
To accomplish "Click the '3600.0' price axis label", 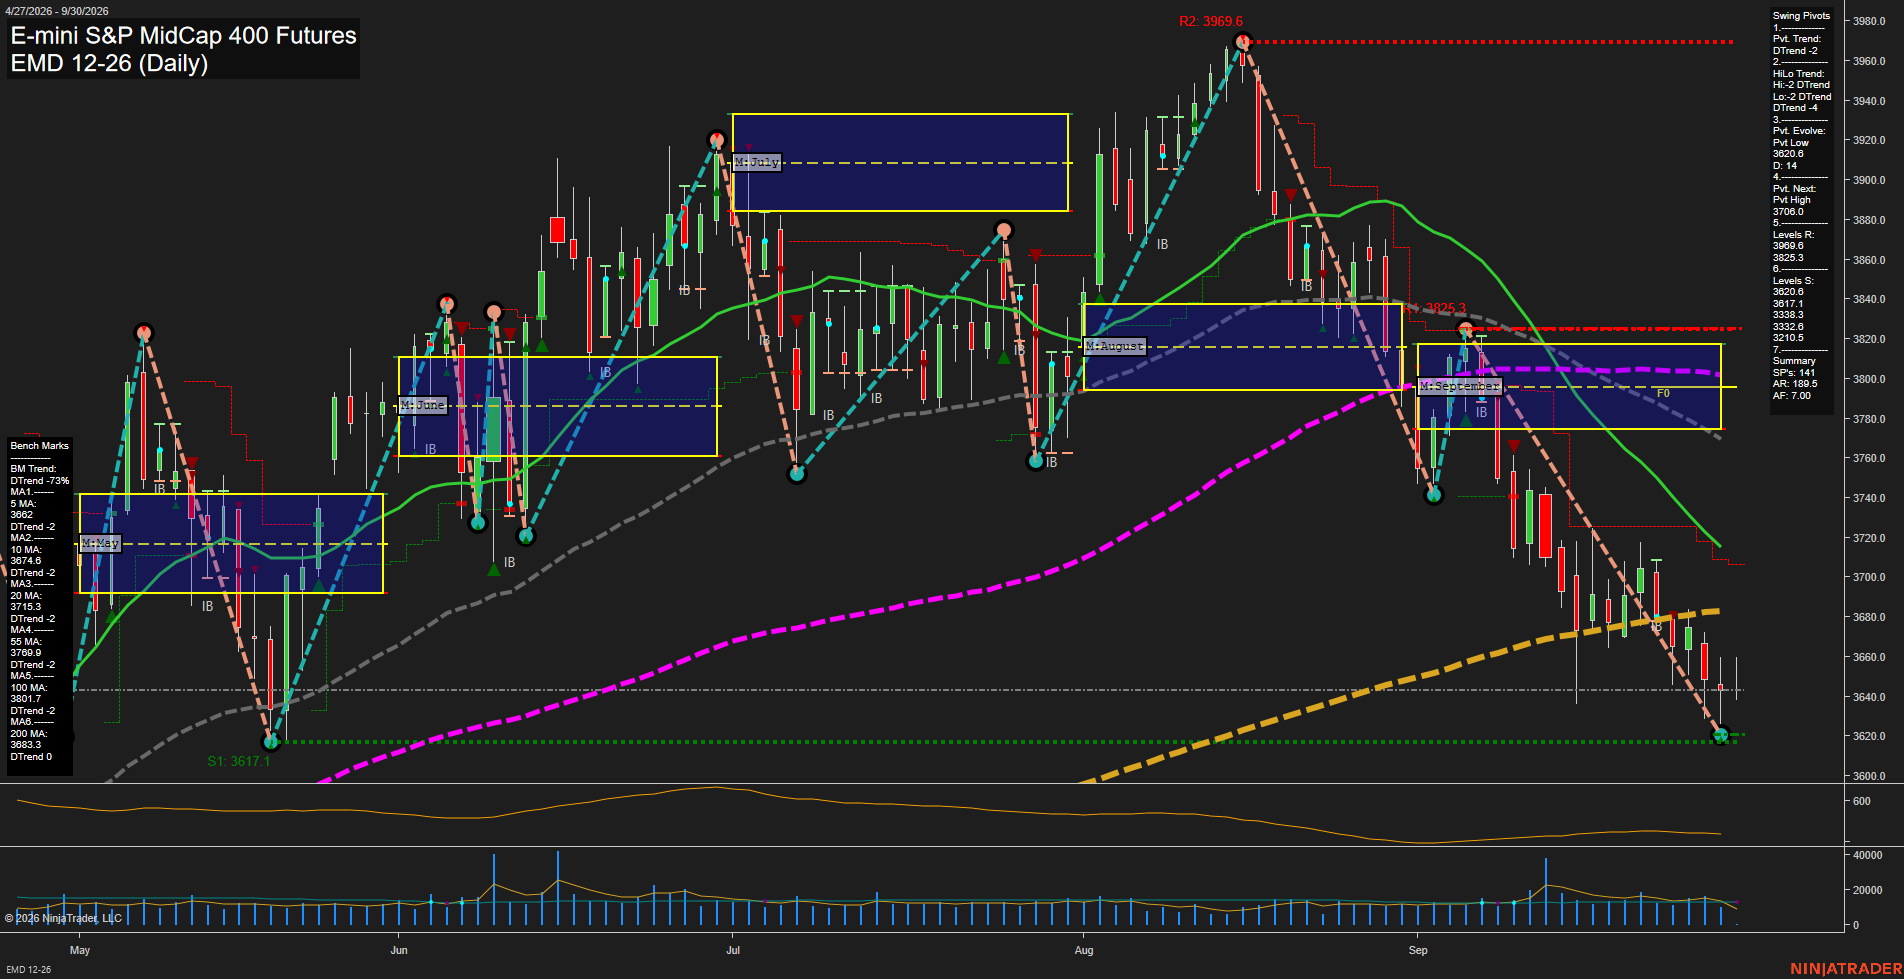I will click(1869, 776).
